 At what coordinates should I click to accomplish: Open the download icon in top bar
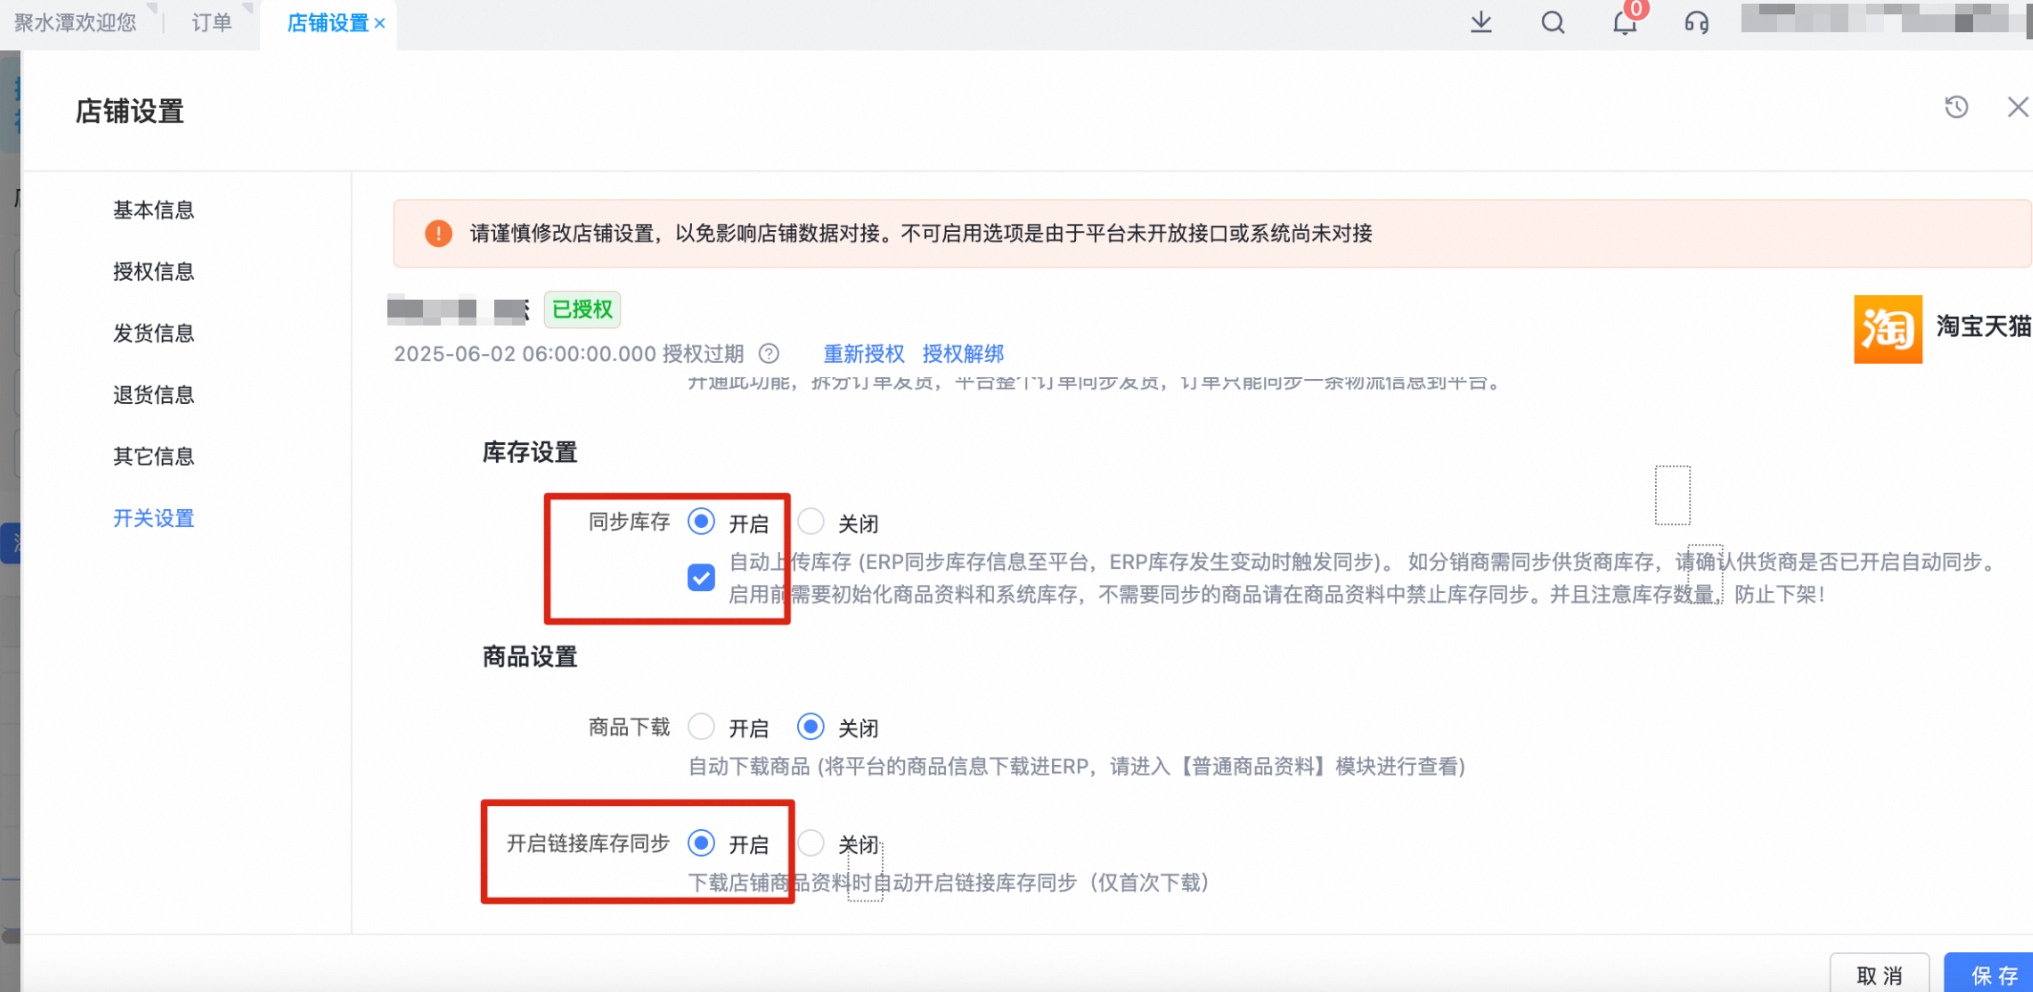1481,22
